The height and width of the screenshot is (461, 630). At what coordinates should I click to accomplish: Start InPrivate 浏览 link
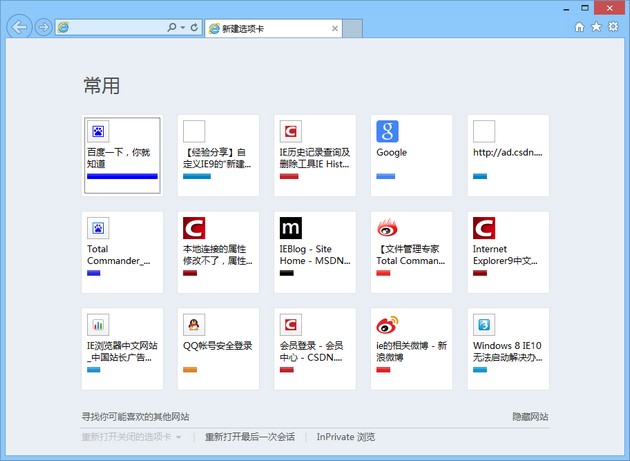[x=346, y=437]
